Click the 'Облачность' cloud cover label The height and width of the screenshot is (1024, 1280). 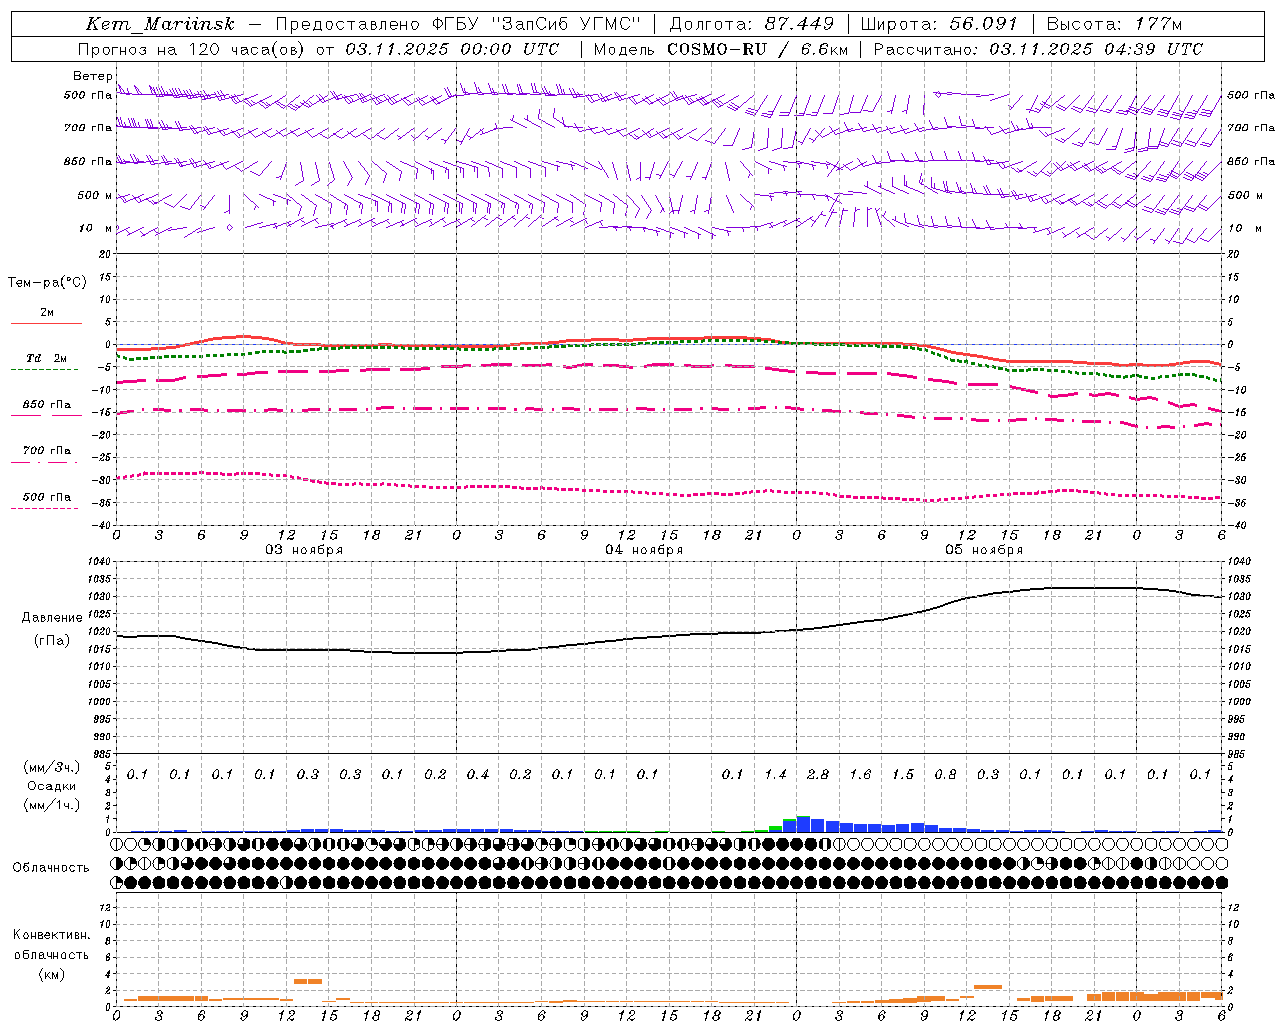pyautogui.click(x=51, y=868)
